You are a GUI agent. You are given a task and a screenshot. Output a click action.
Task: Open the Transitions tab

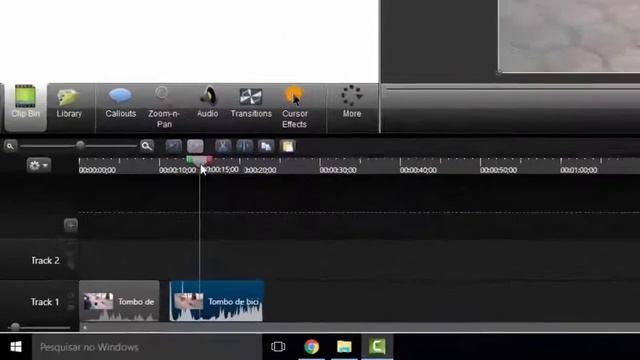(x=251, y=103)
